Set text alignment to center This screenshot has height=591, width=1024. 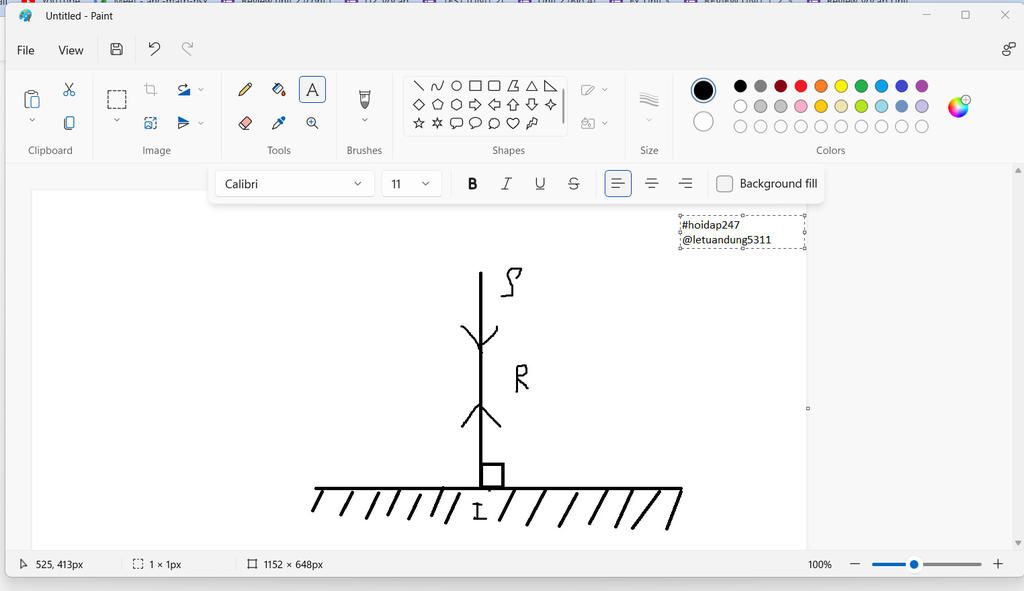652,184
